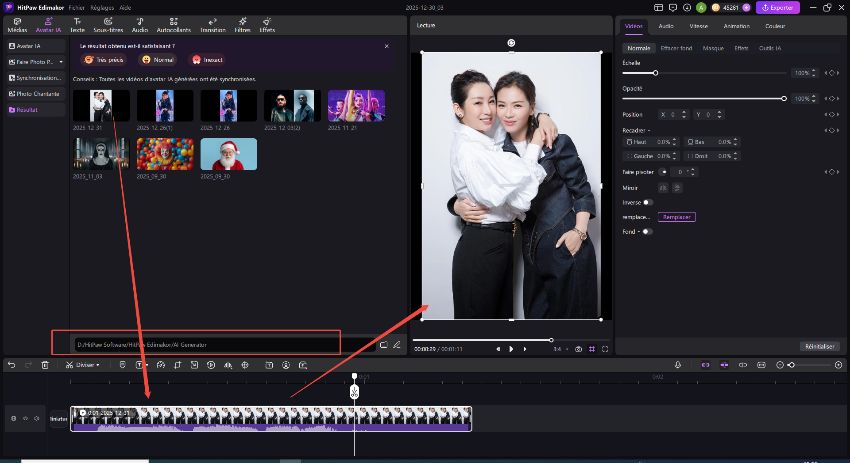Open the Autocollants stickers panel
This screenshot has height=463, width=850.
(x=174, y=24)
